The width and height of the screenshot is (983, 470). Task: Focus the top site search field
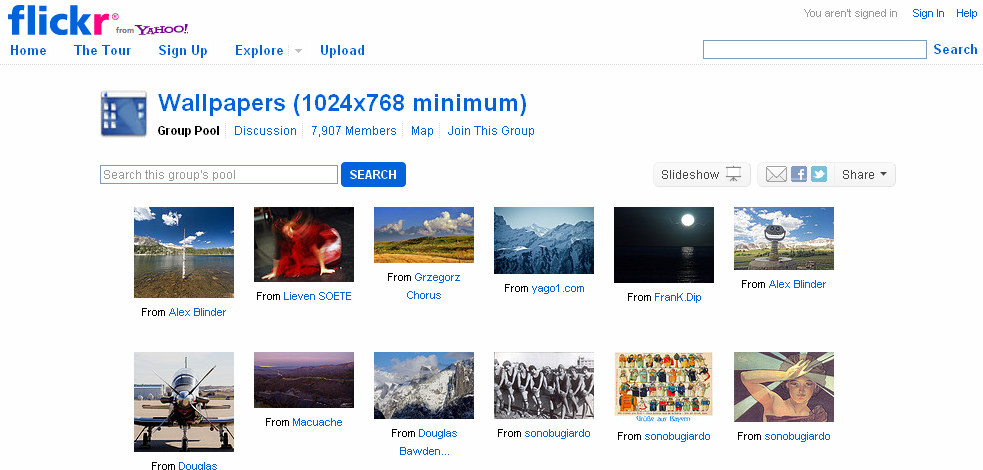coord(814,50)
